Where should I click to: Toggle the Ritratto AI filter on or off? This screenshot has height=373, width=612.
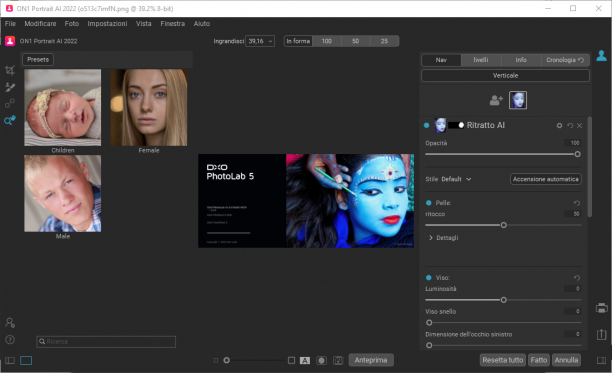coord(427,125)
